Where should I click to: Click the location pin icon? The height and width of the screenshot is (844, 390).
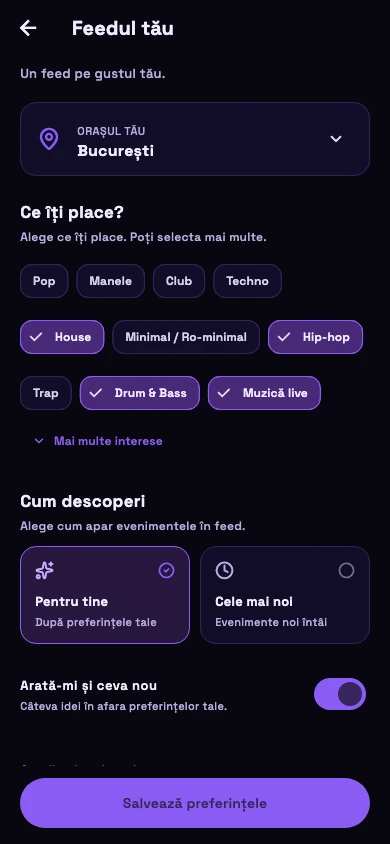coord(49,139)
